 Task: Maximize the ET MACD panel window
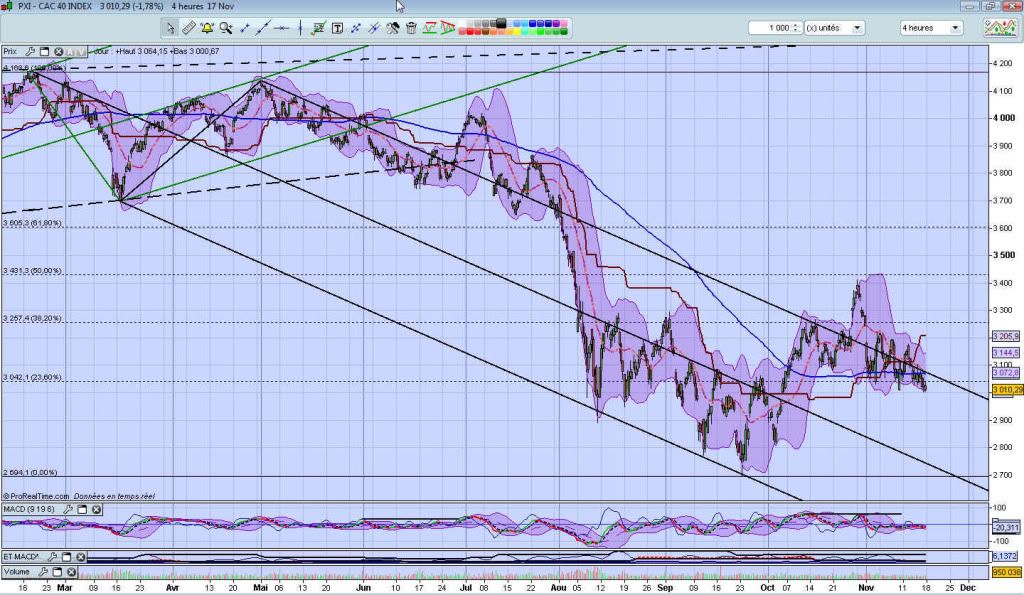pyautogui.click(x=65, y=556)
